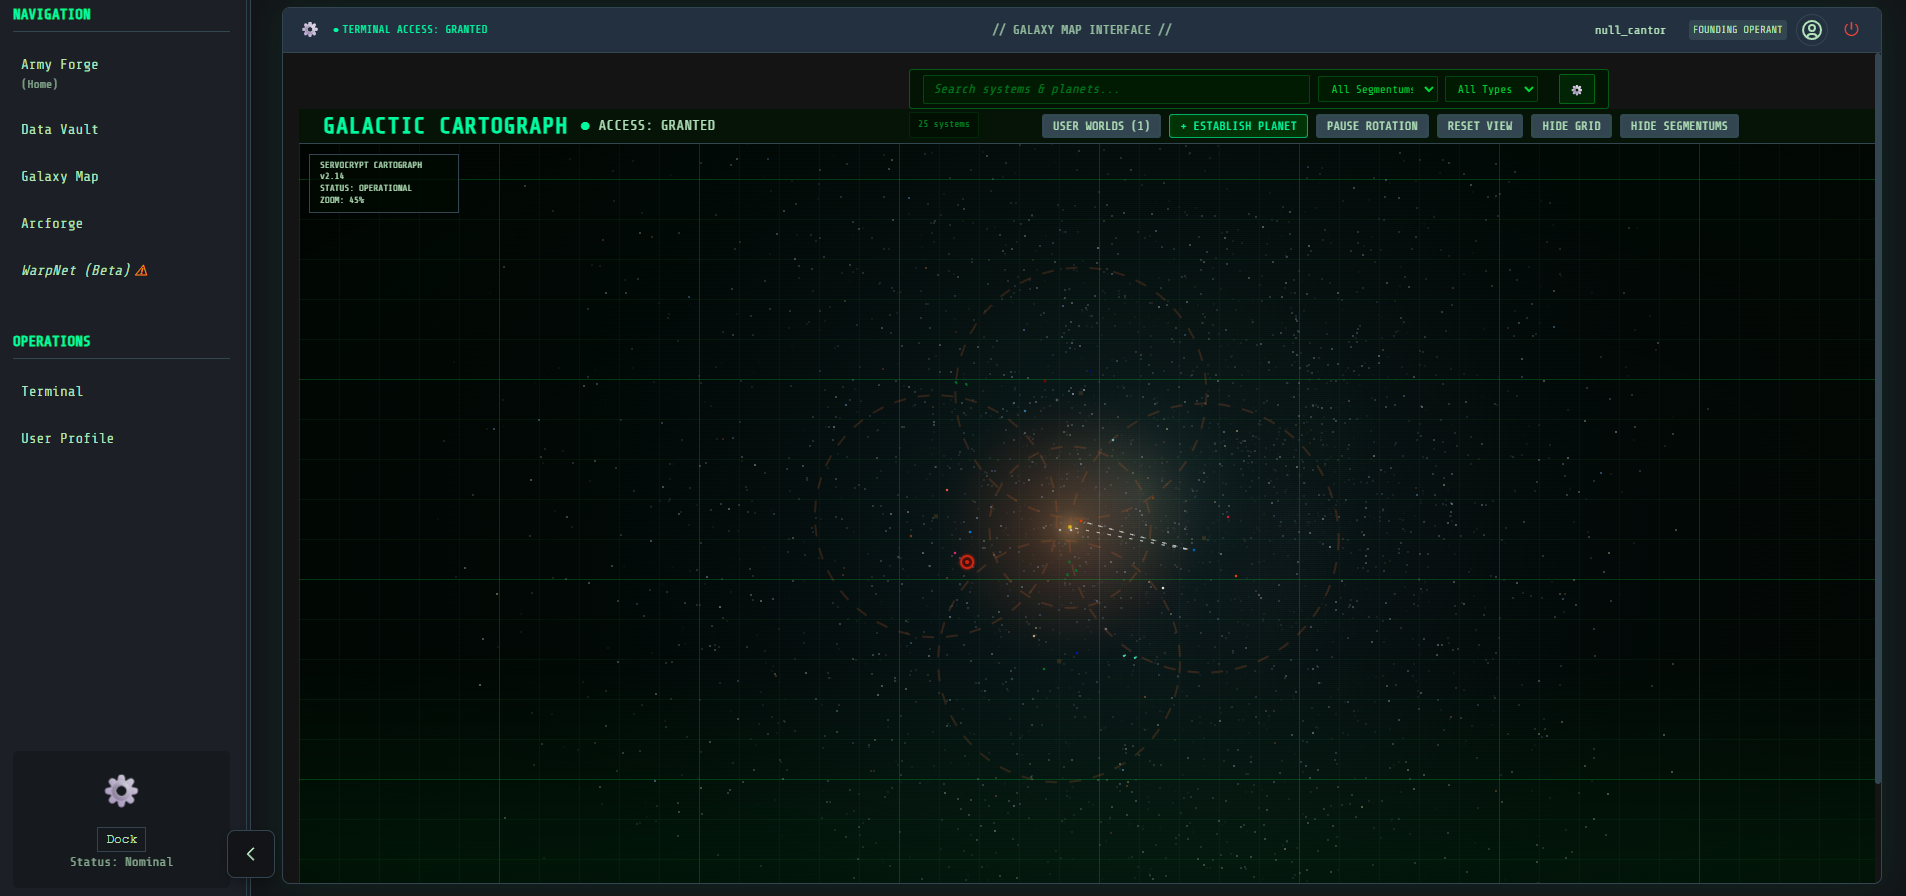
Task: Click the Status: Nominal text
Action: 121,862
